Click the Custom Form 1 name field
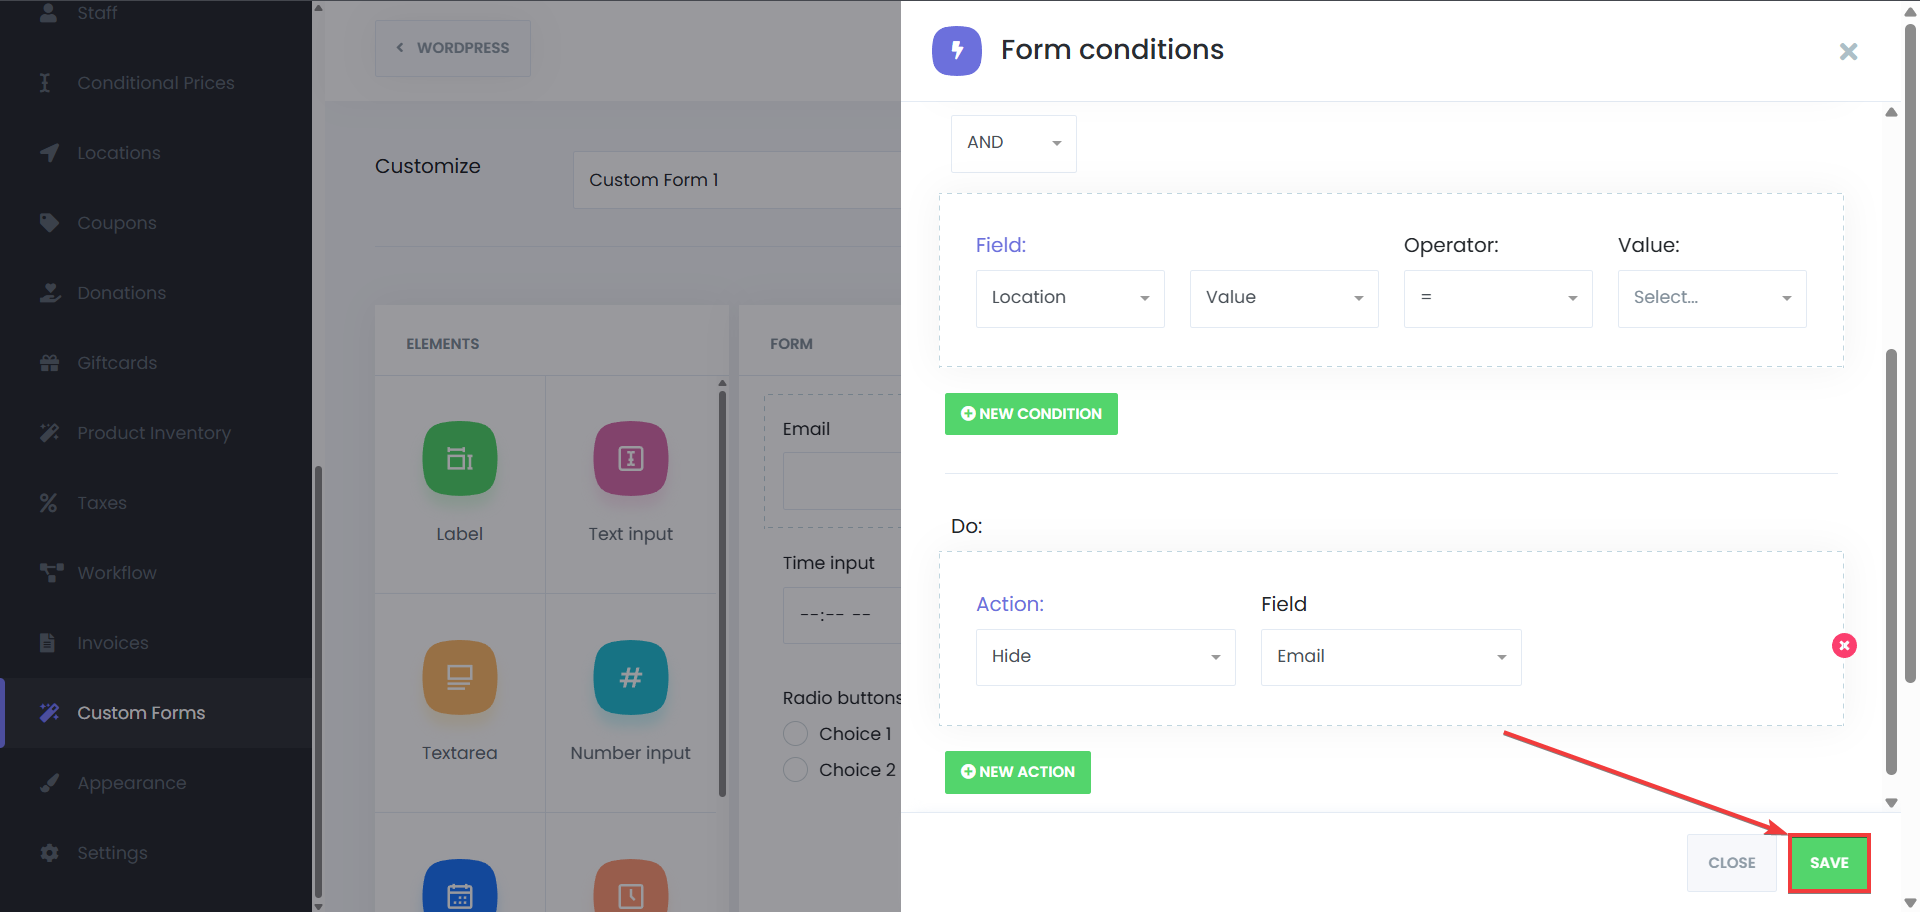 tap(735, 180)
